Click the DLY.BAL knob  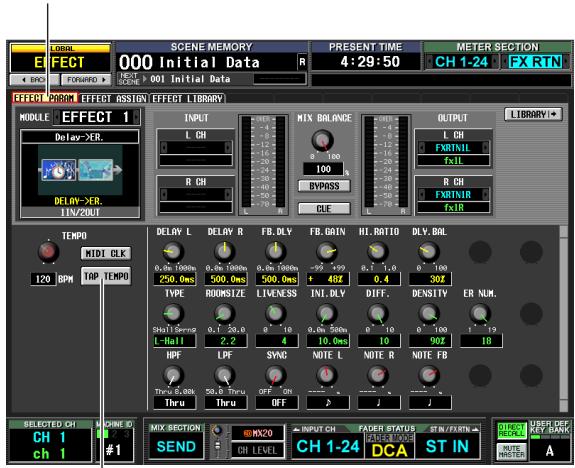pyautogui.click(x=429, y=252)
